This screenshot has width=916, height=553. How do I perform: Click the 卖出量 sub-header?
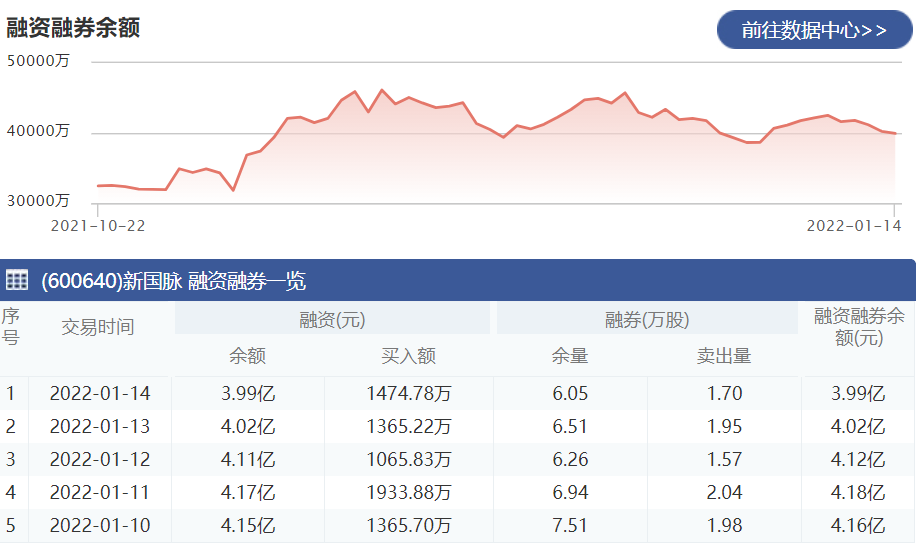(724, 356)
